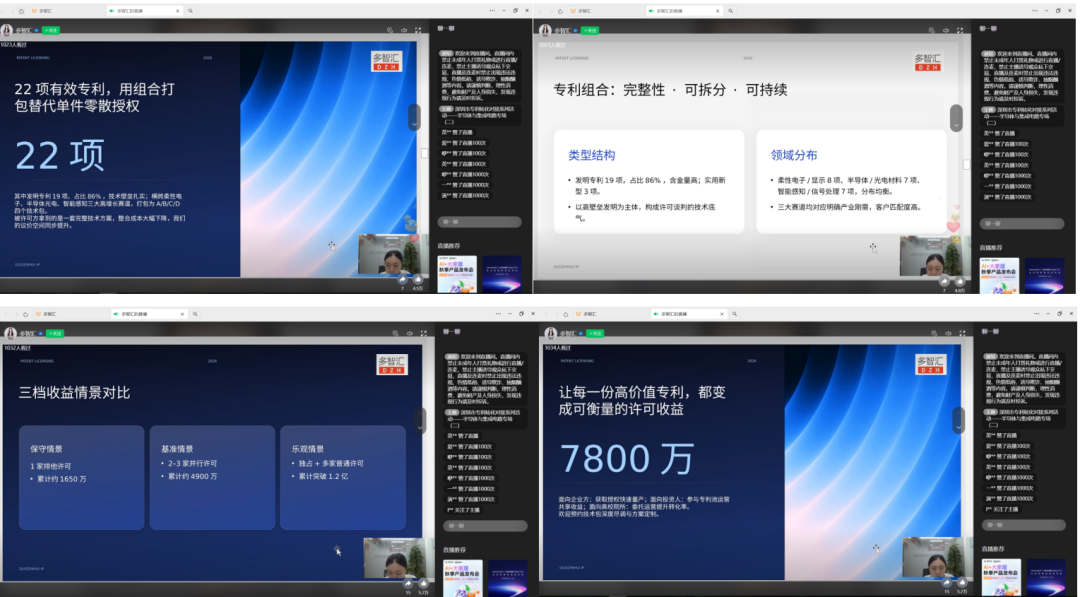Screen dimensions: 1080x597
Task: Open search in the 专利组合 slide window
Action: [x=731, y=11]
